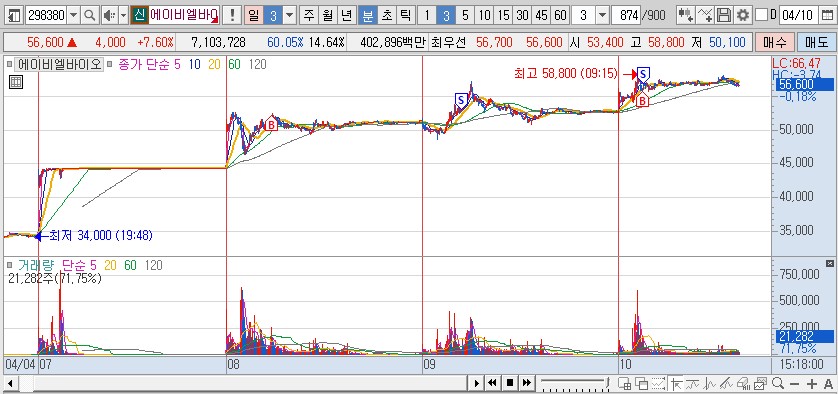Select the 일 daily chart period
The height and width of the screenshot is (394, 838).
point(253,15)
